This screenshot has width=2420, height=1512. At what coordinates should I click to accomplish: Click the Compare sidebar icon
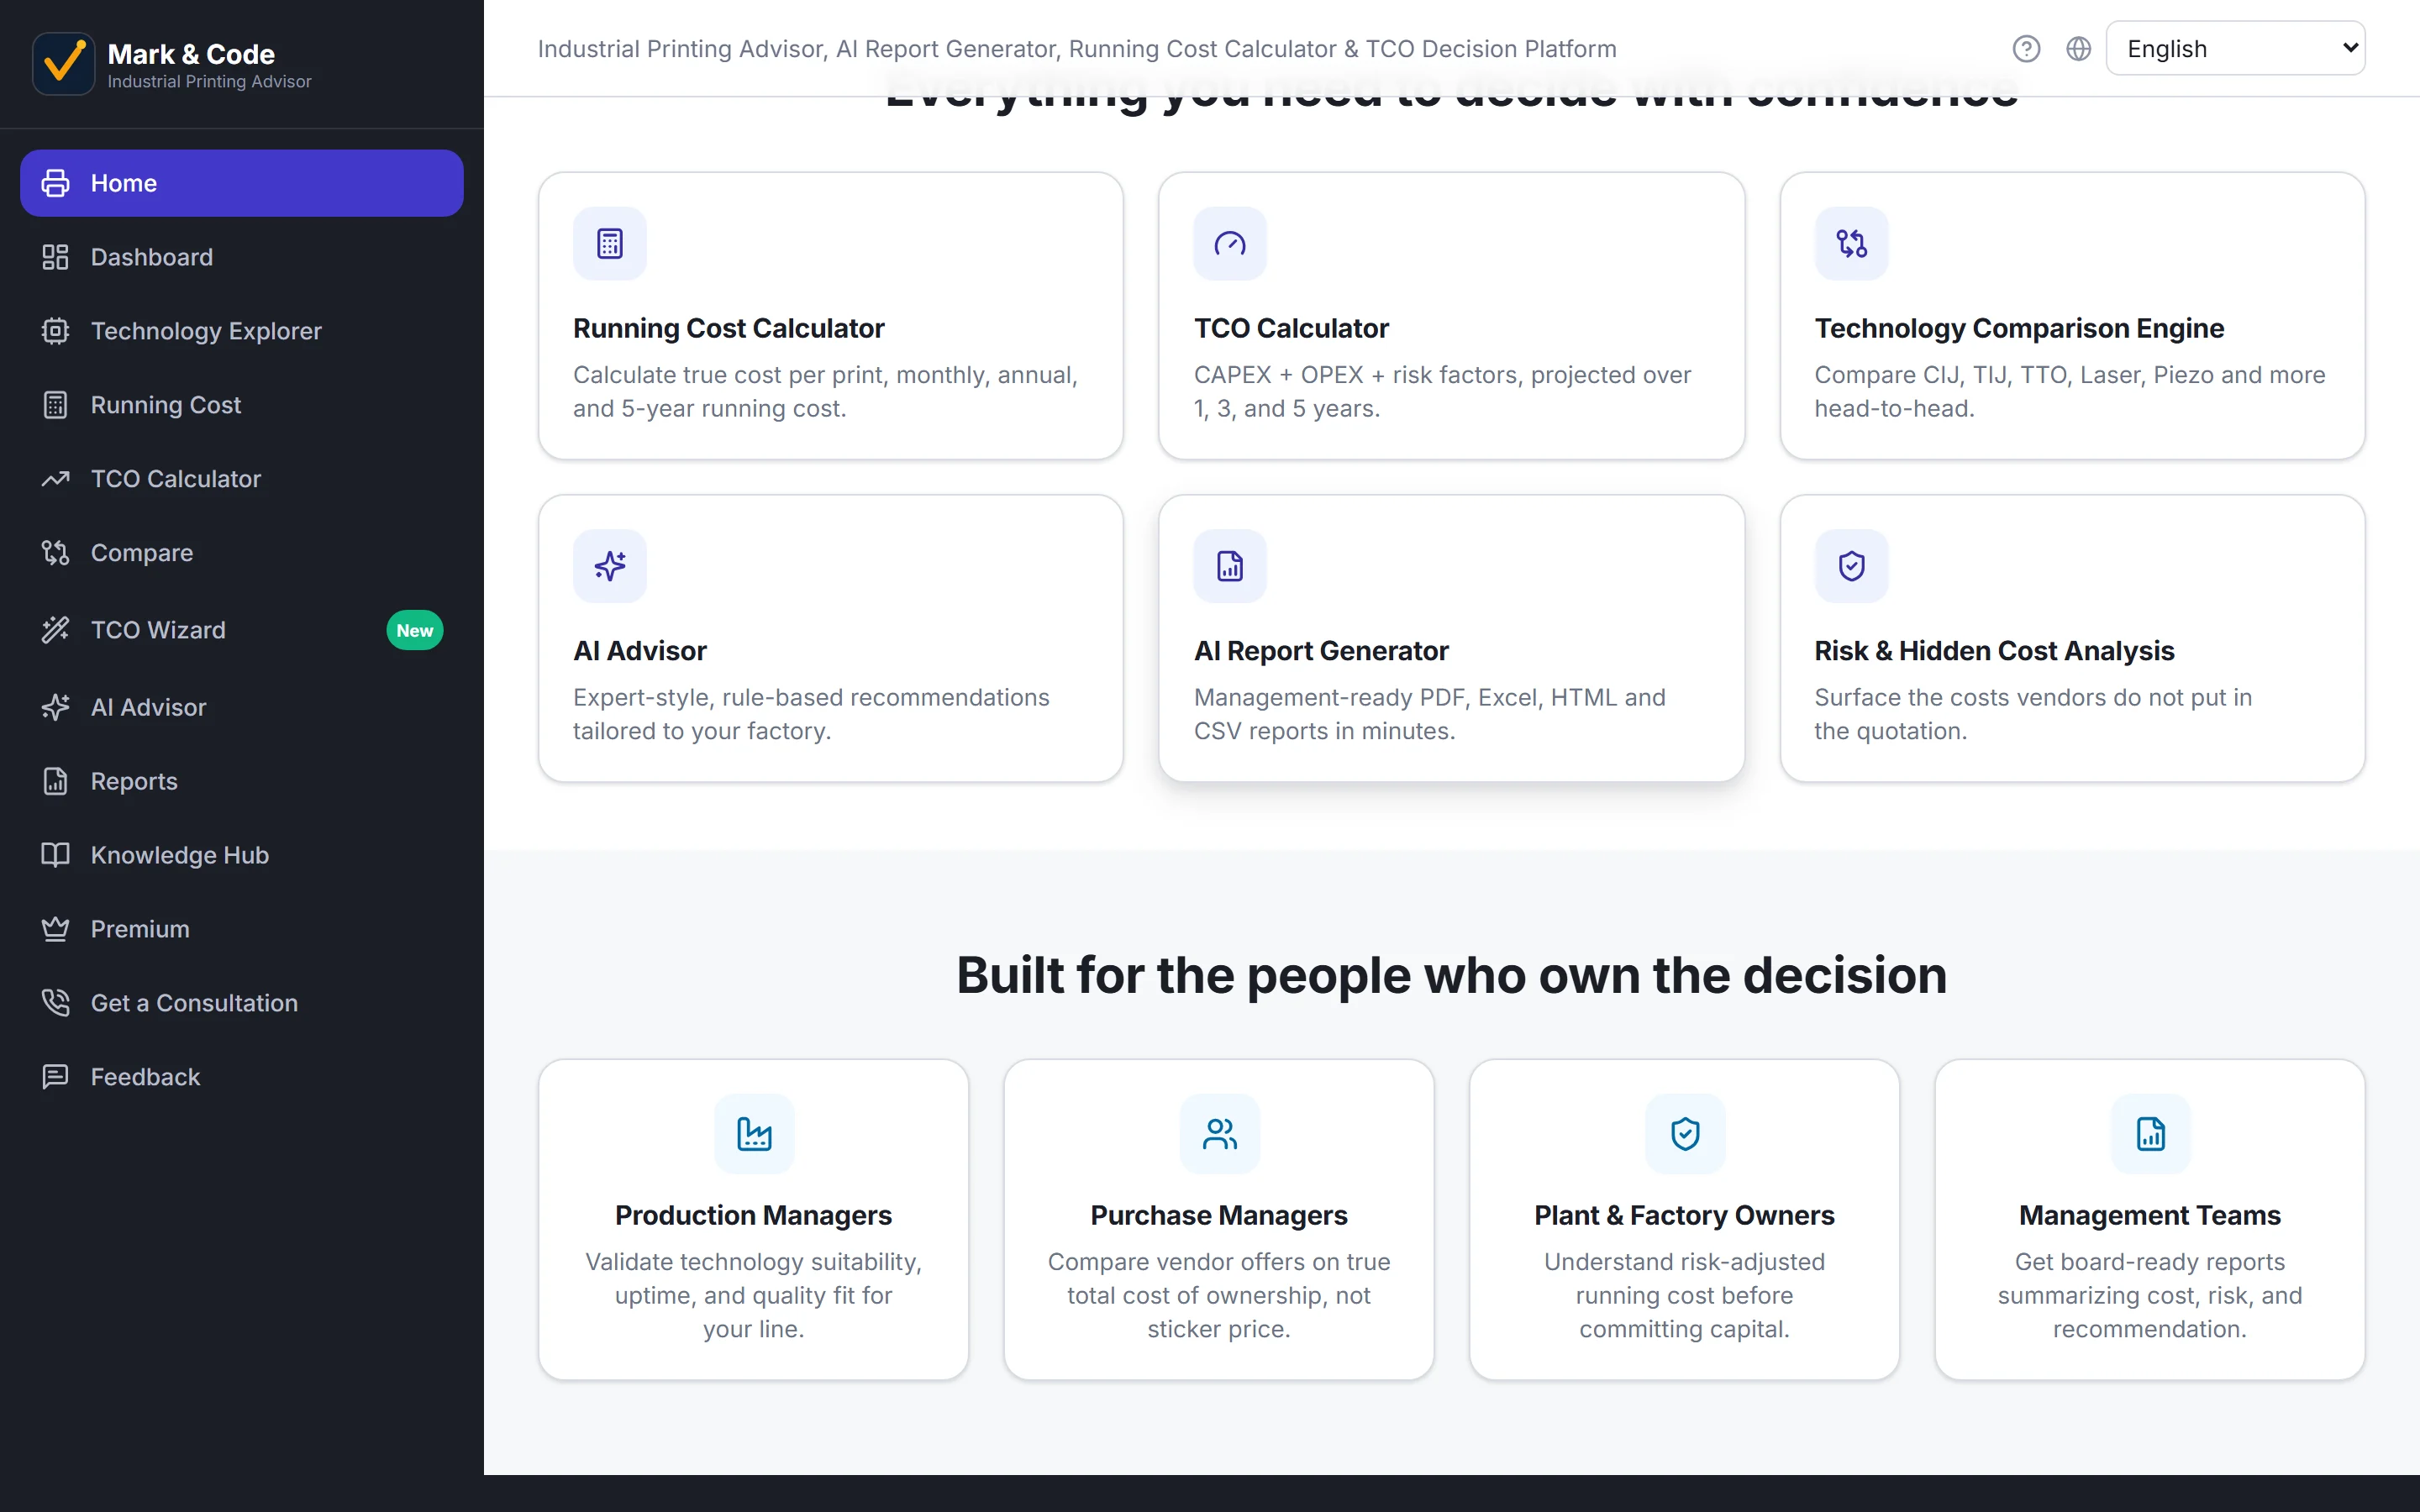(x=55, y=553)
